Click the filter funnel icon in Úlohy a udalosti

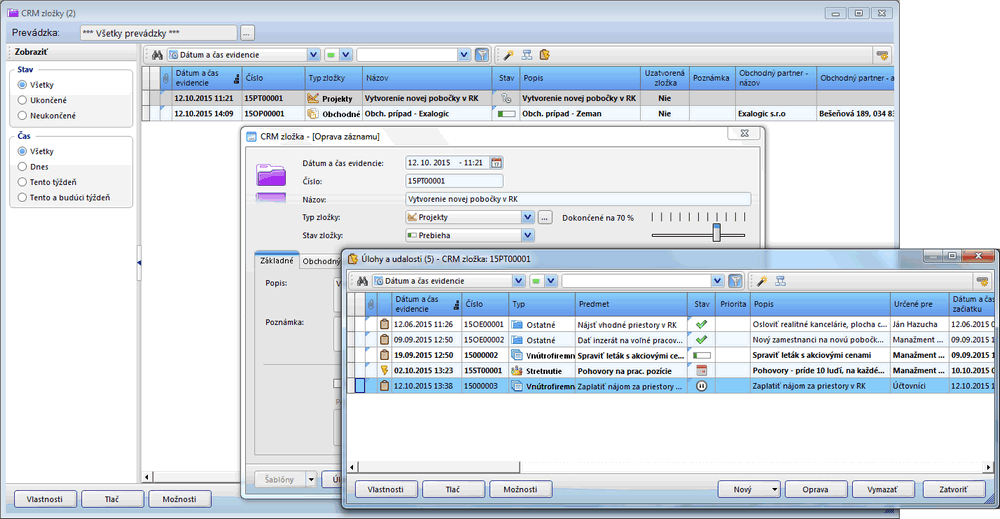click(x=735, y=281)
